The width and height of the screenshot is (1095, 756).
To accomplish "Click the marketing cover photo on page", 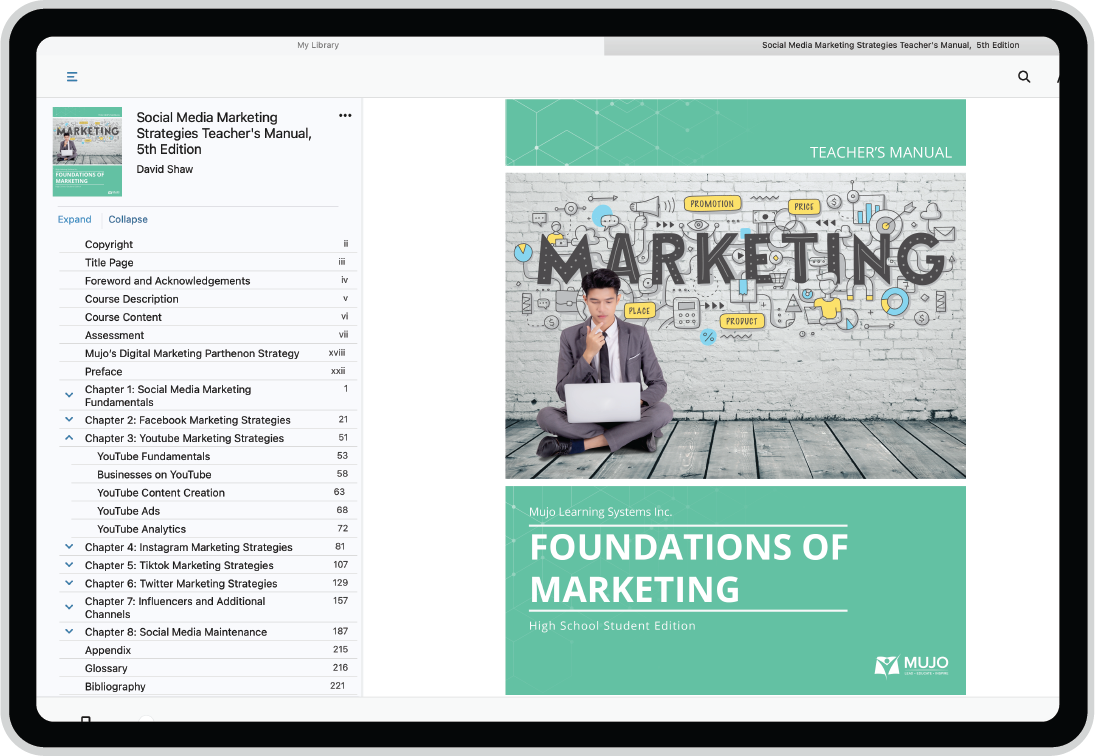I will [x=735, y=326].
